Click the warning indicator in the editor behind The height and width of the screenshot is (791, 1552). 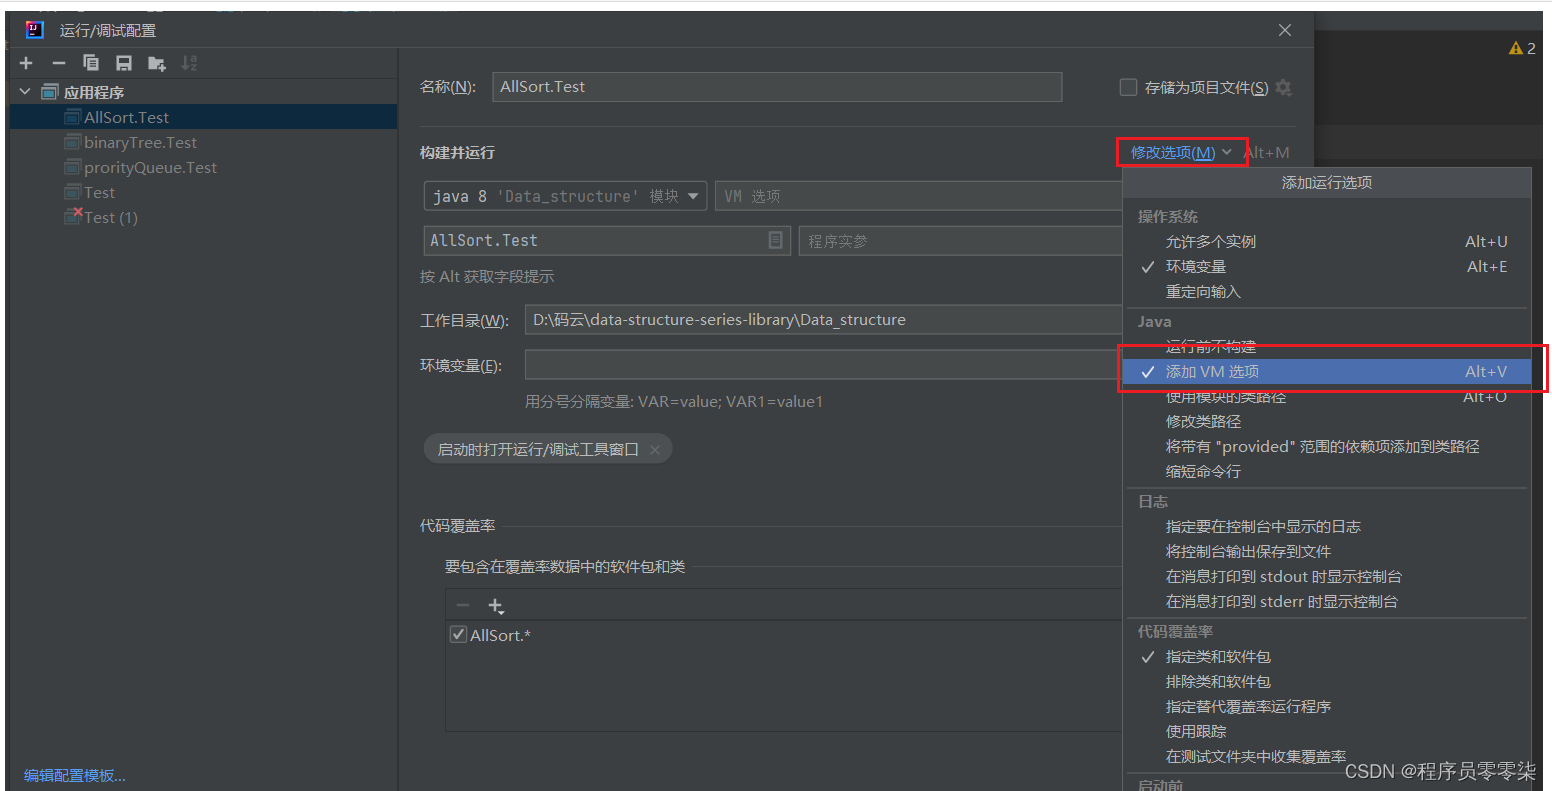click(1522, 48)
